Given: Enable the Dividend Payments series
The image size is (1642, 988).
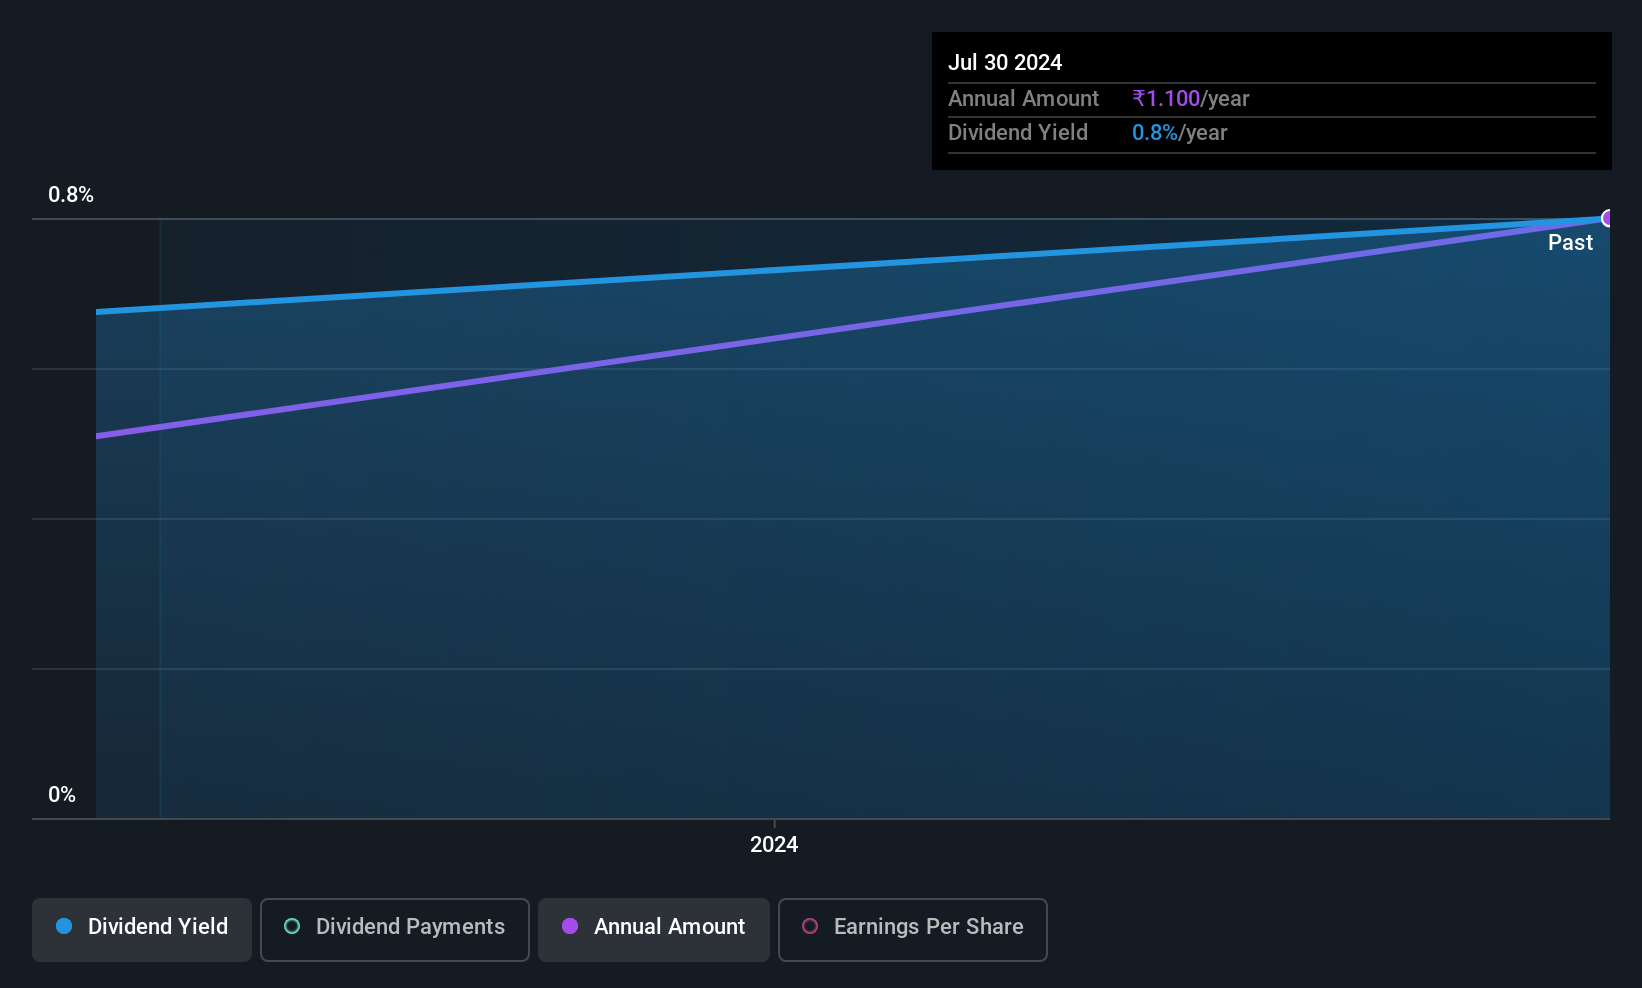Looking at the screenshot, I should point(395,930).
